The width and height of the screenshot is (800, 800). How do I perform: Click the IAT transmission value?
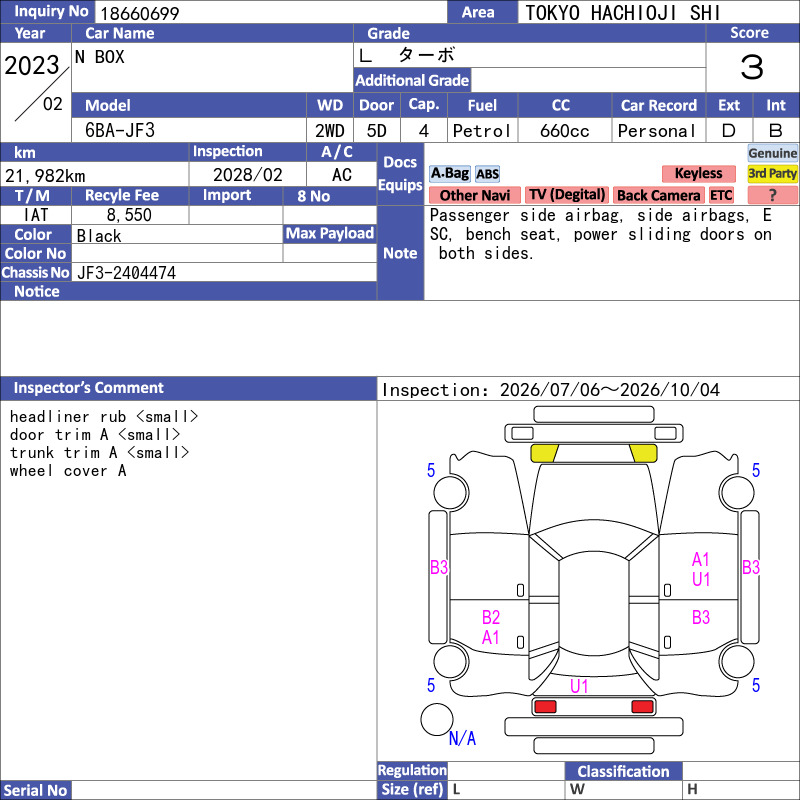coord(36,215)
